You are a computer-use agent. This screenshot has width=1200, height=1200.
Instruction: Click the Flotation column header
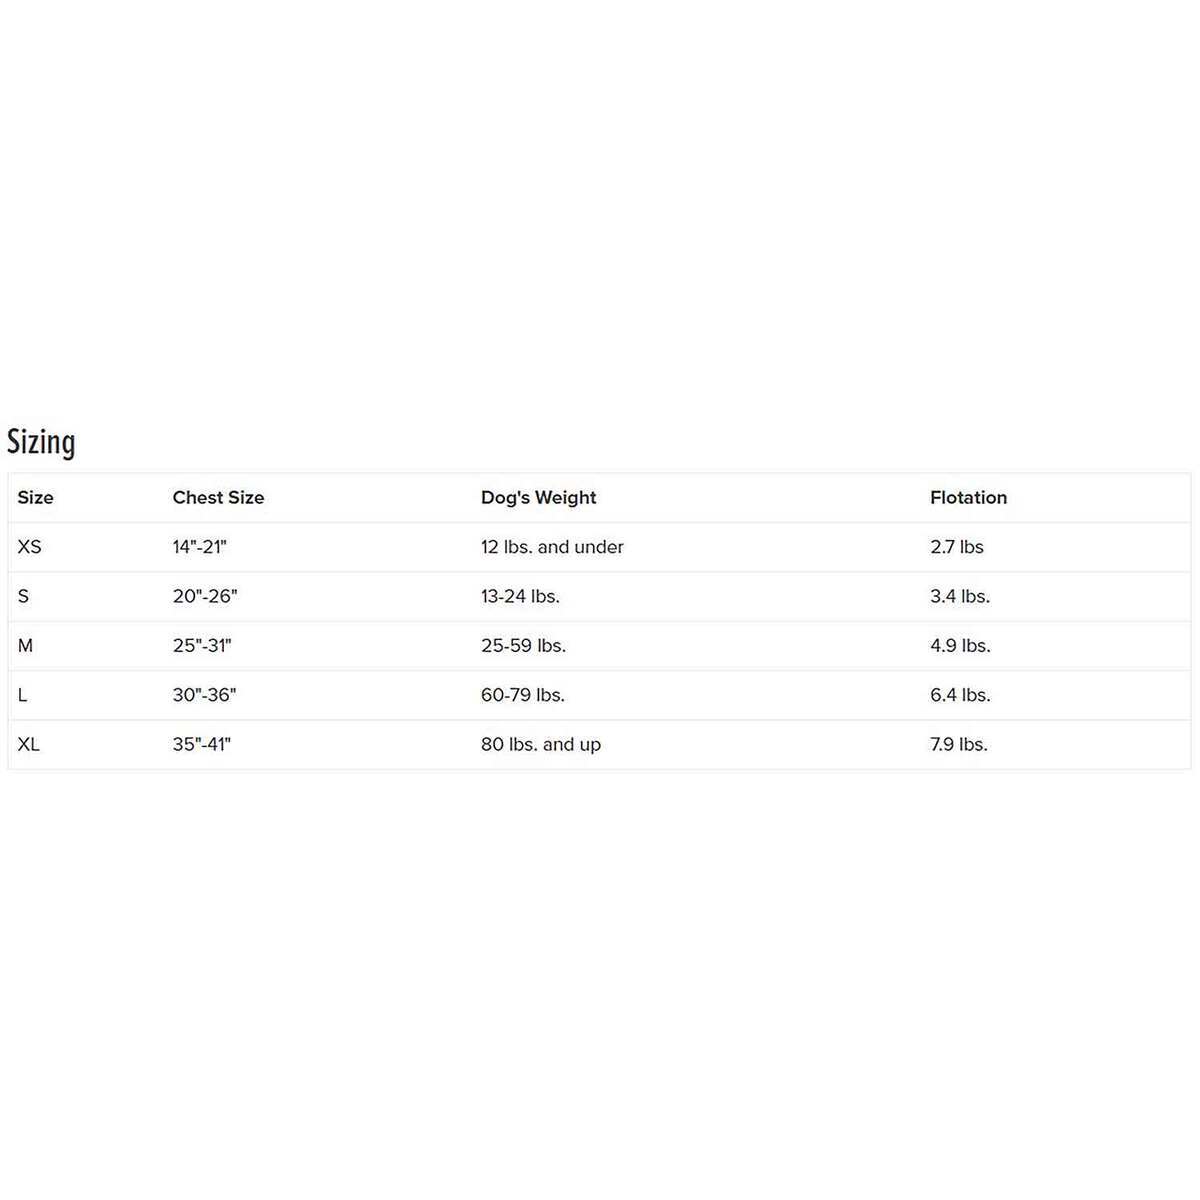(968, 497)
